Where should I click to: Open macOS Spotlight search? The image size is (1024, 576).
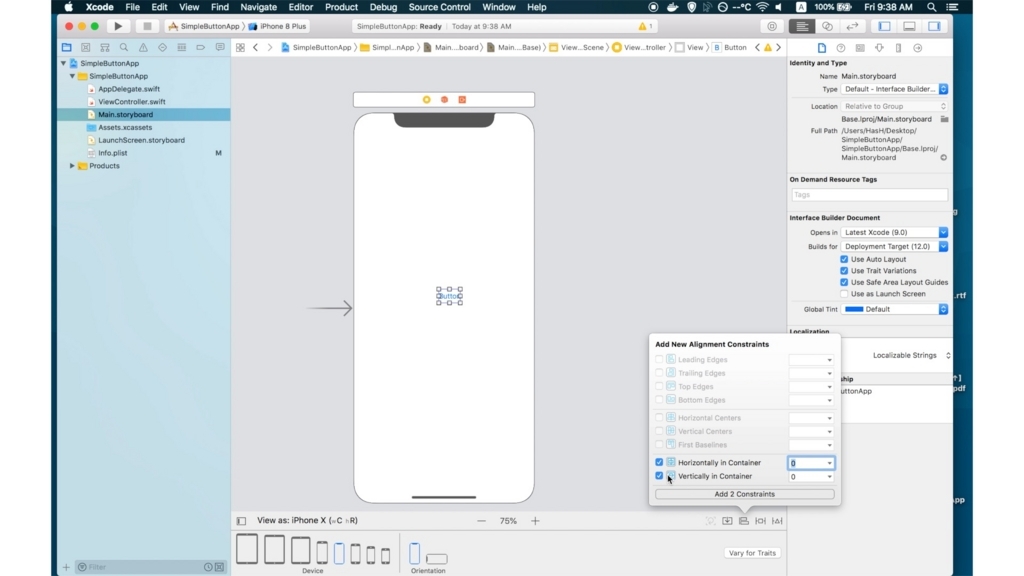tap(931, 7)
